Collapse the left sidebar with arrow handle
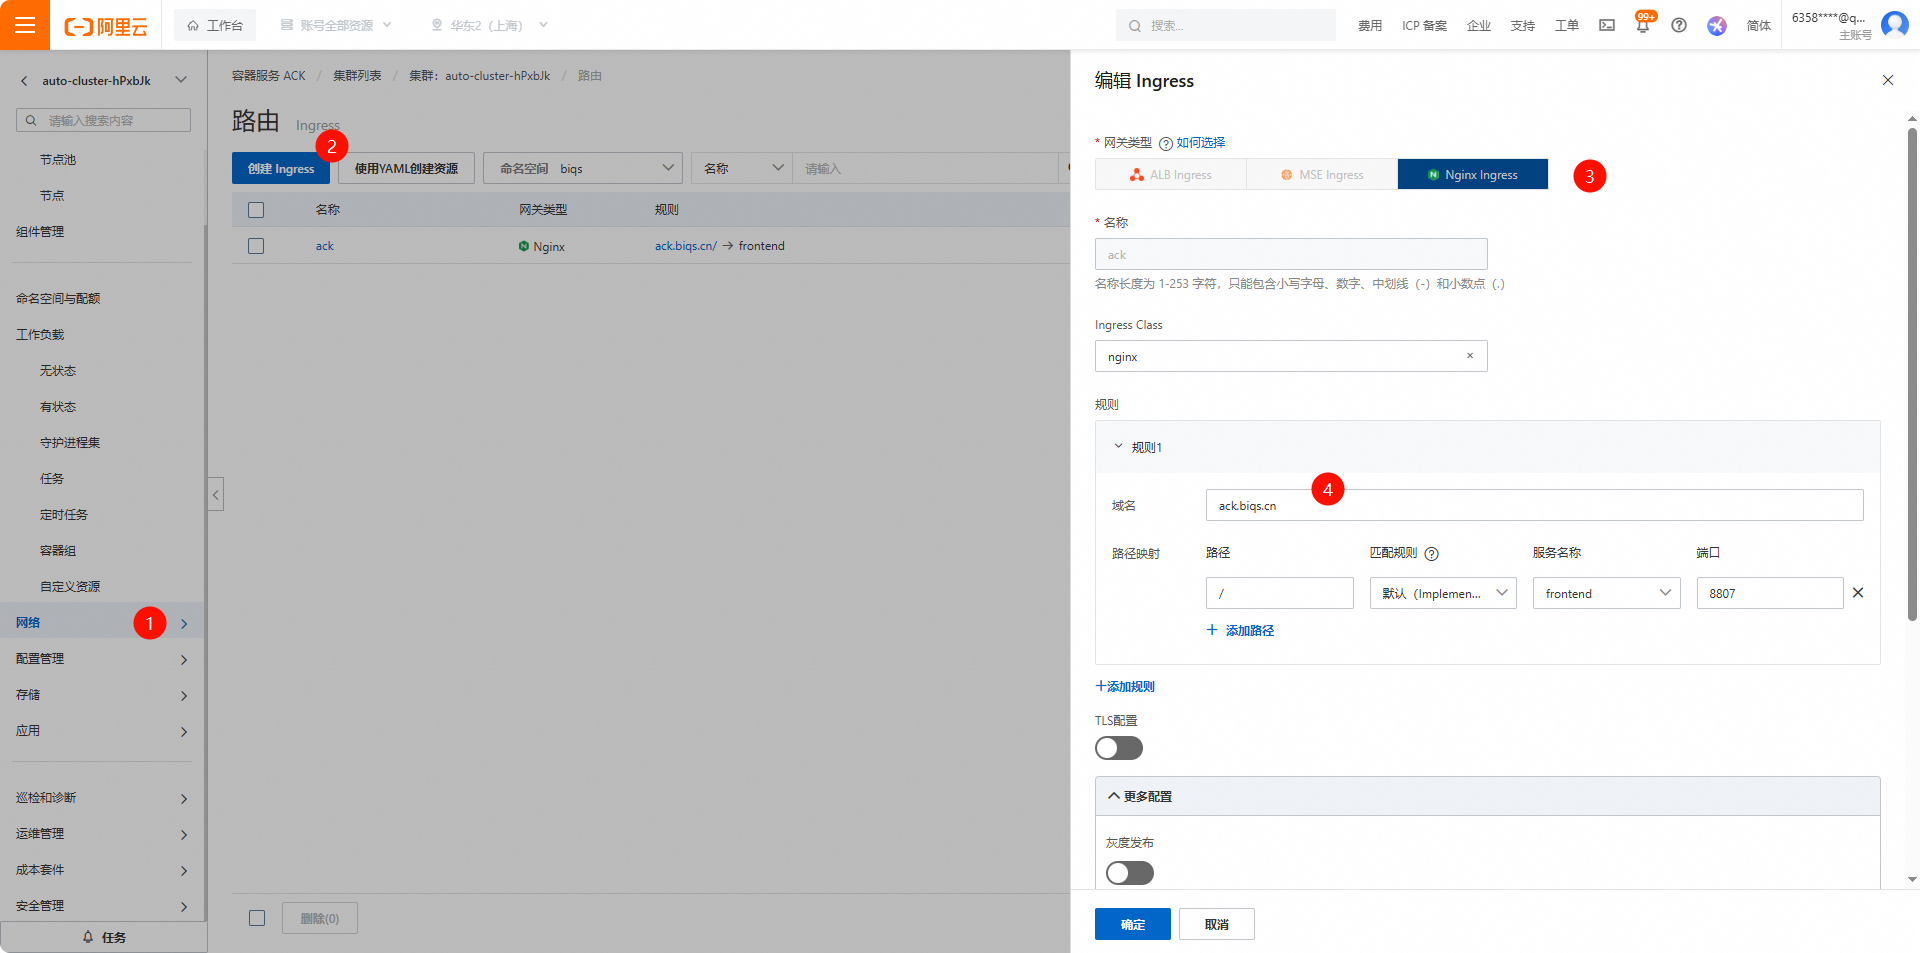The width and height of the screenshot is (1920, 953). 215,494
